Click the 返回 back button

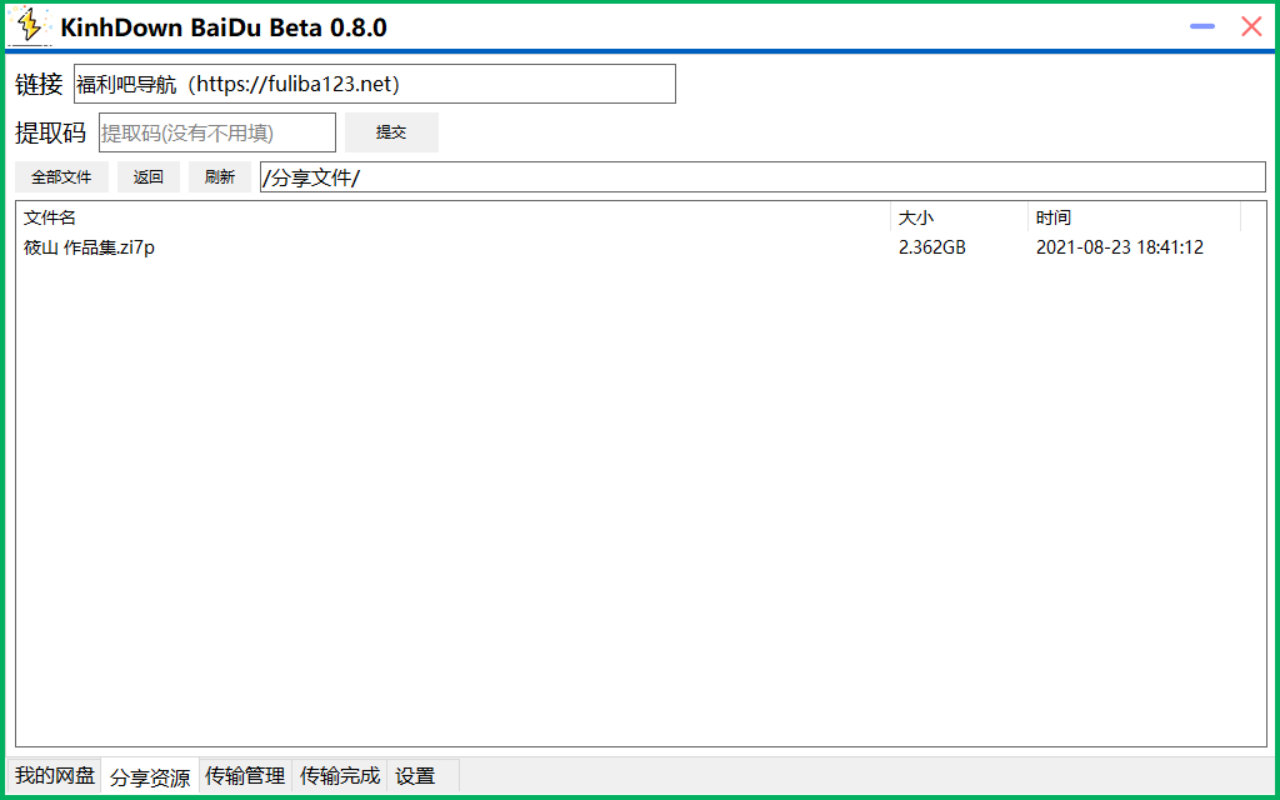tap(148, 176)
